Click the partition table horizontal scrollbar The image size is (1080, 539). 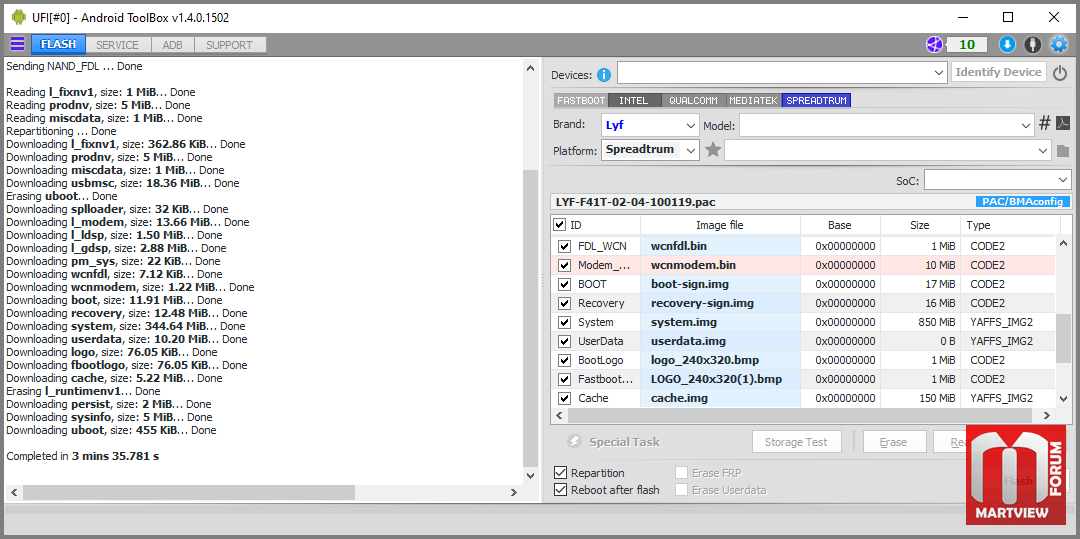point(800,416)
